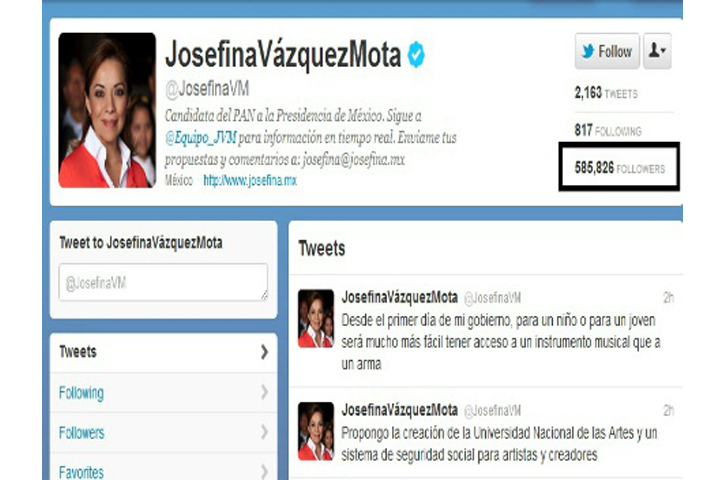The width and height of the screenshot is (720, 480).
Task: Click the avatar of the first tweet
Action: 316,318
